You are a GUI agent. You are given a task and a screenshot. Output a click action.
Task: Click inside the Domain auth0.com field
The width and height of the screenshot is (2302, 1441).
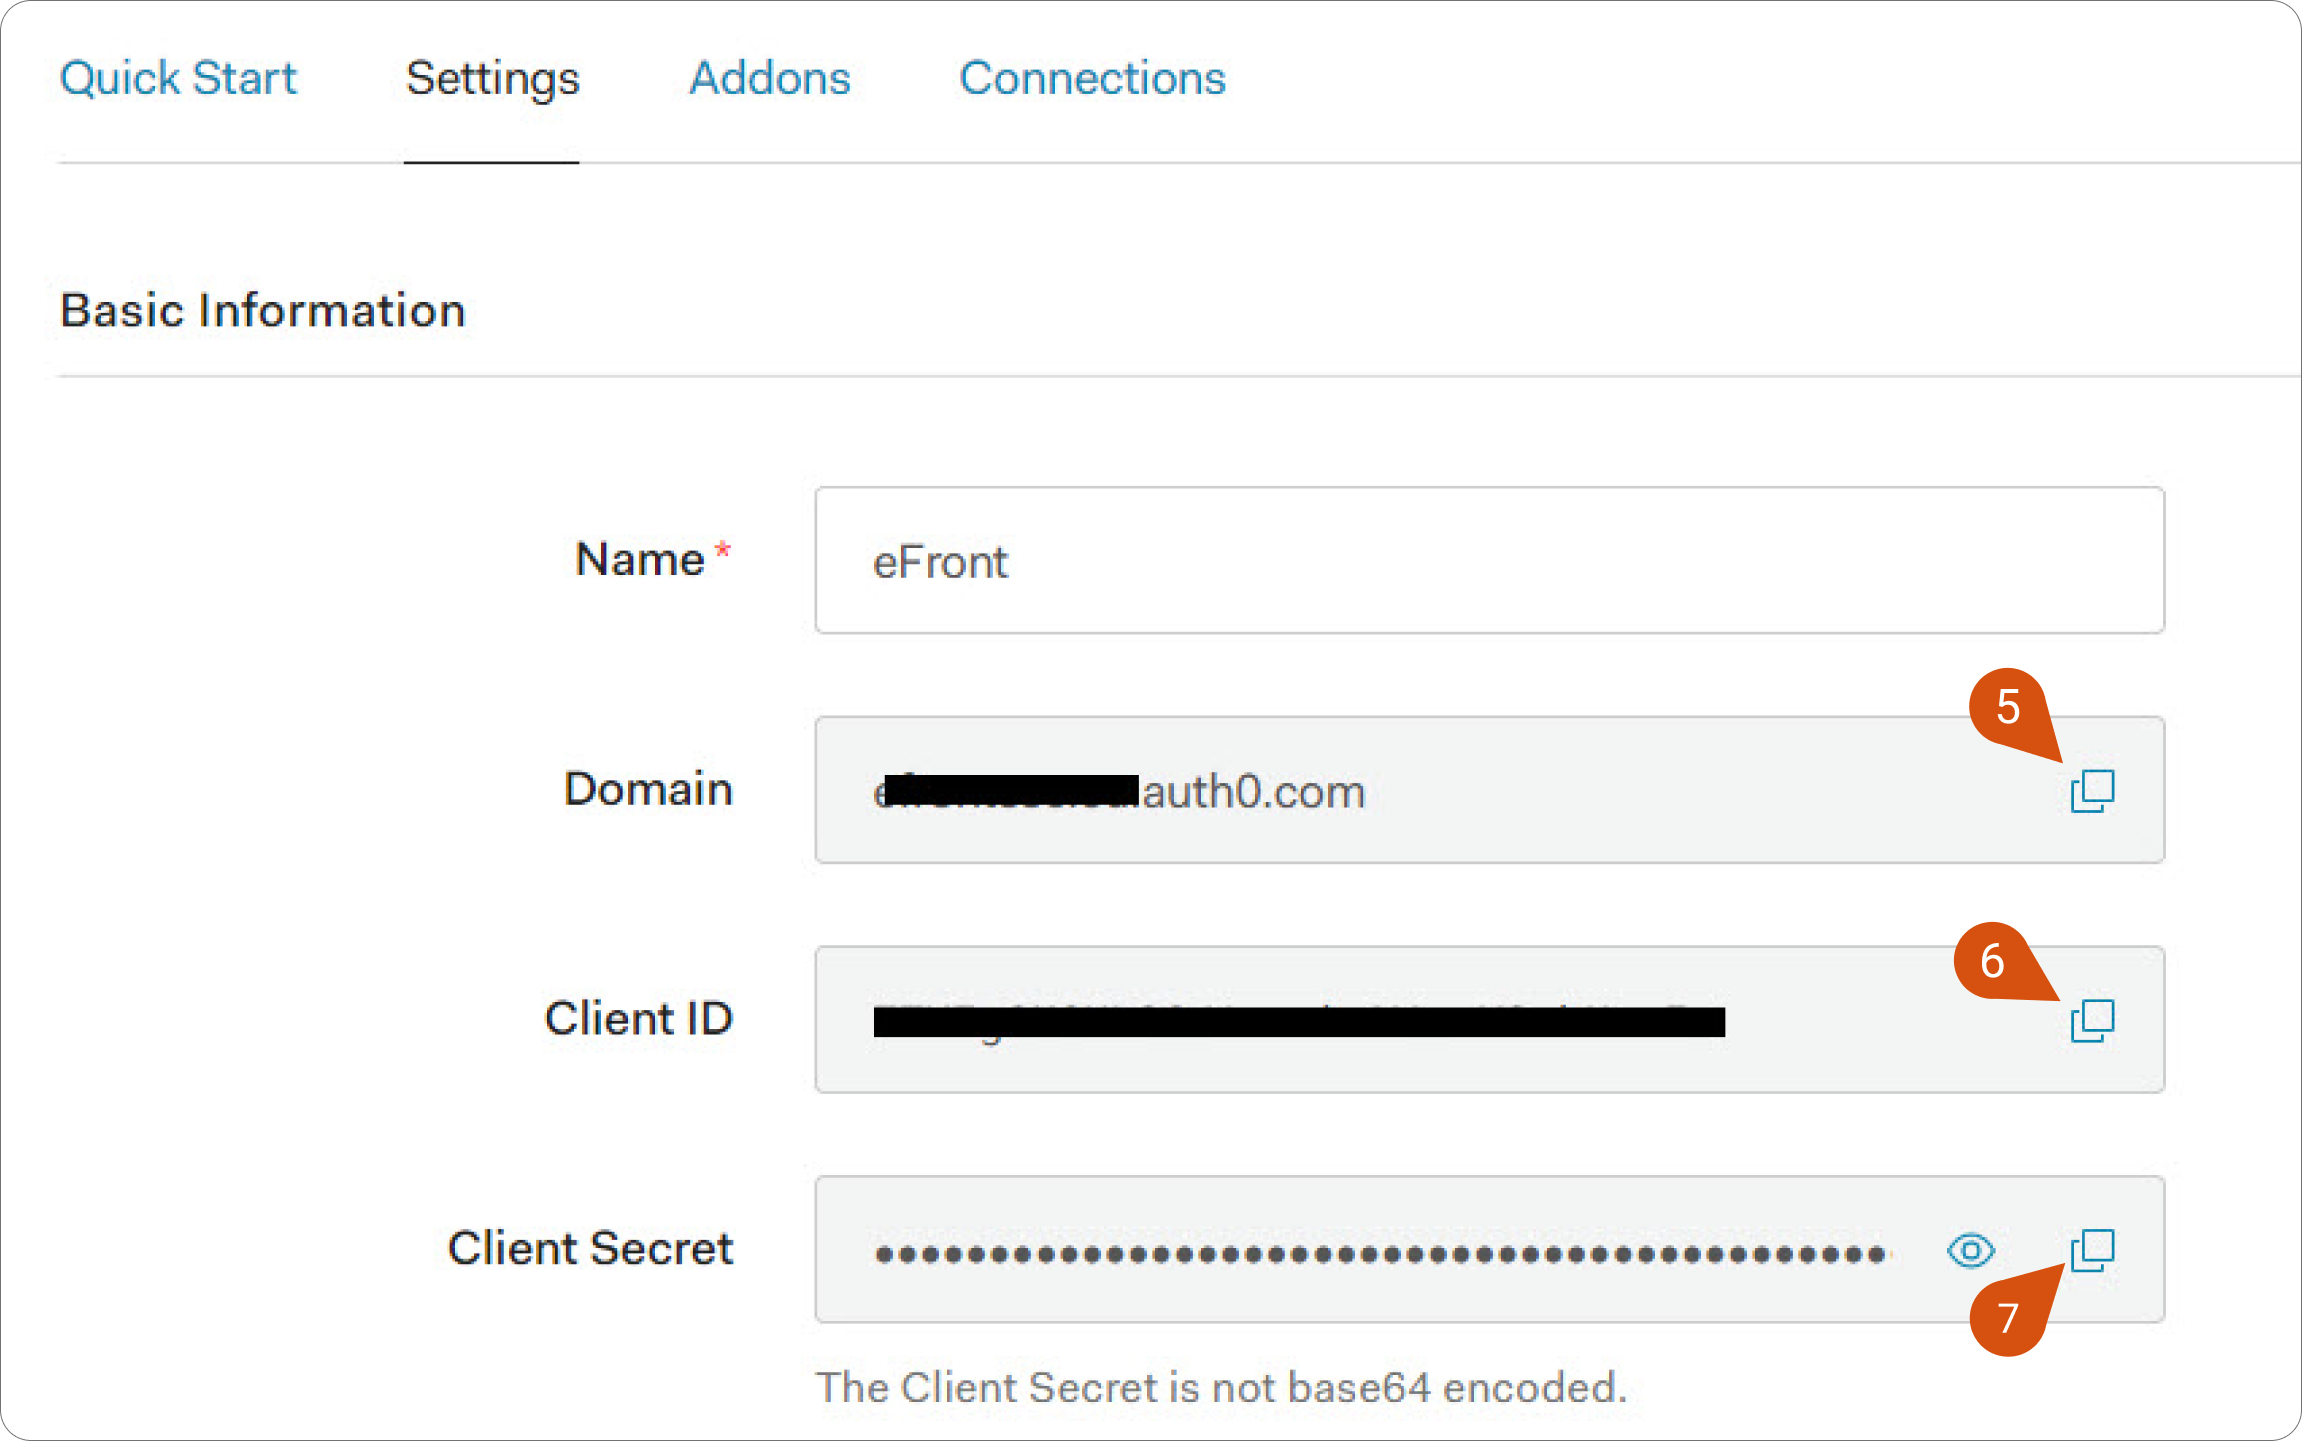click(1490, 790)
